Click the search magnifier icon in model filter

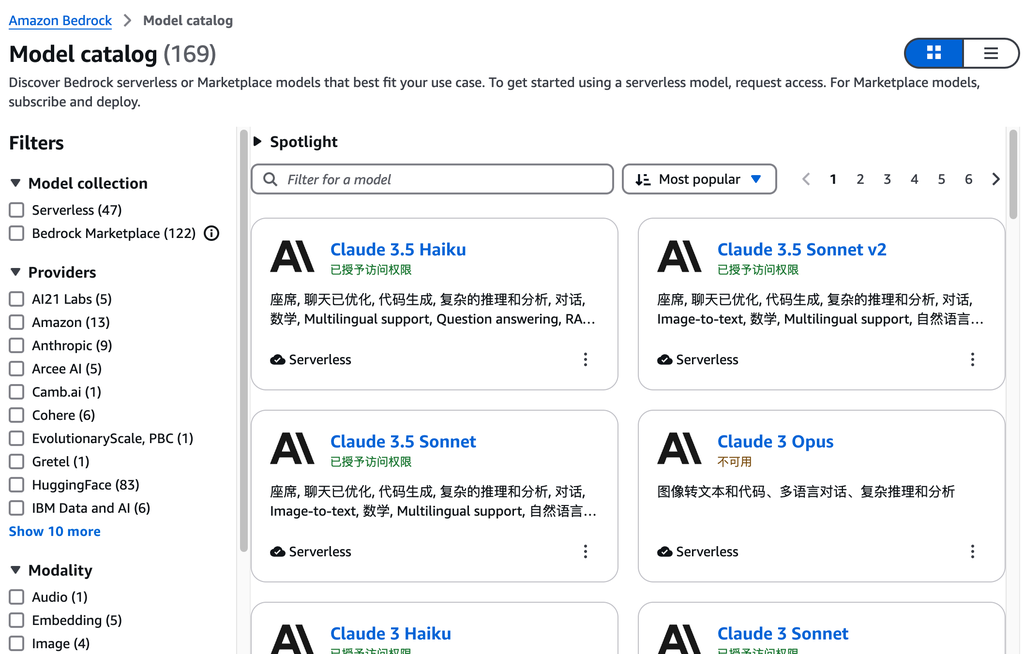(270, 179)
